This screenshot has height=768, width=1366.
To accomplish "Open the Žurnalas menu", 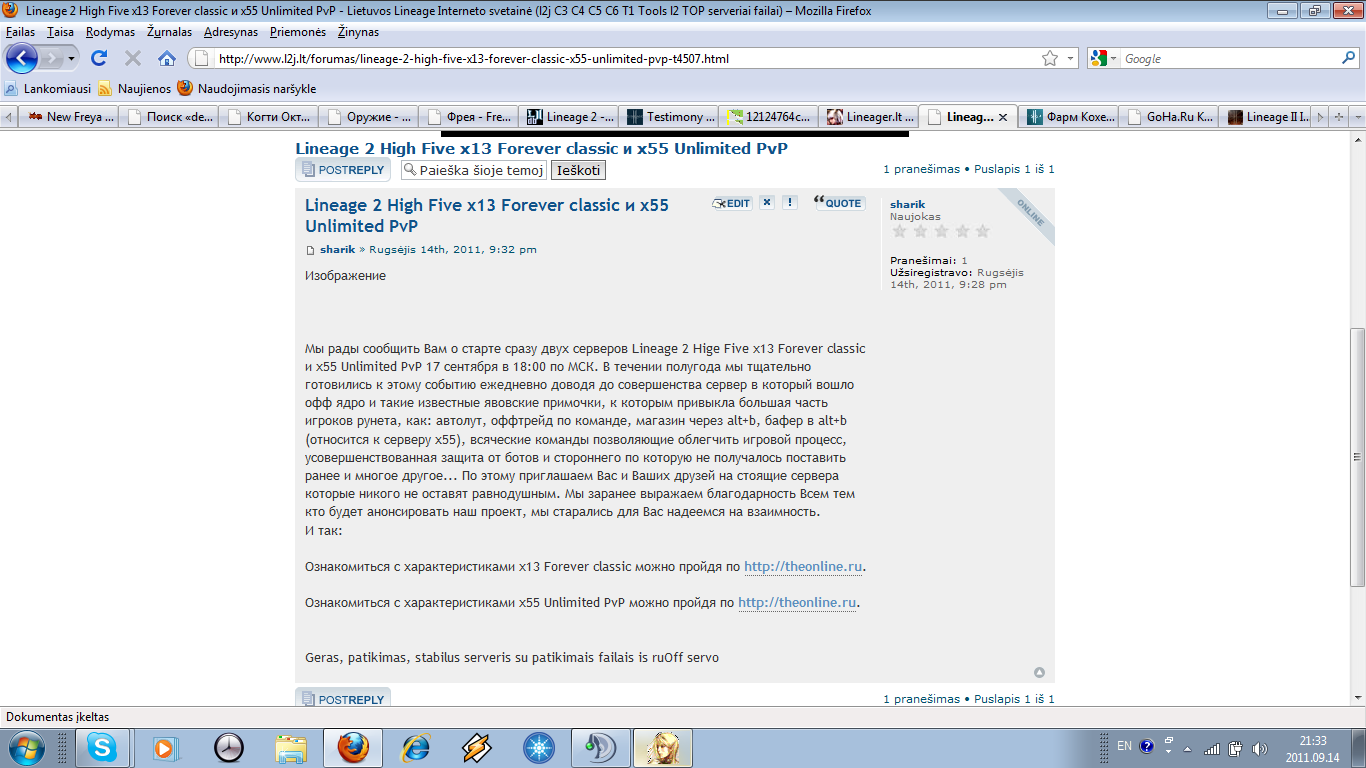I will point(169,32).
